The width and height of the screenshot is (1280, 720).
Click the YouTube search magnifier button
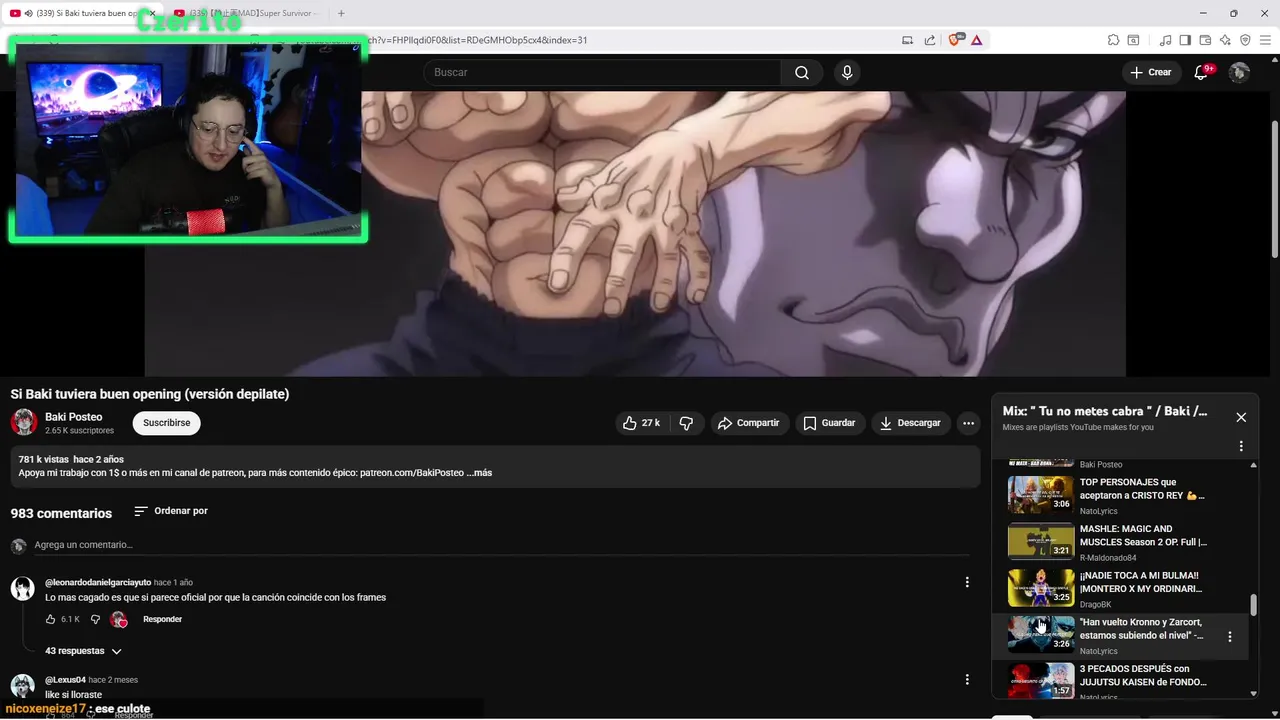(801, 72)
